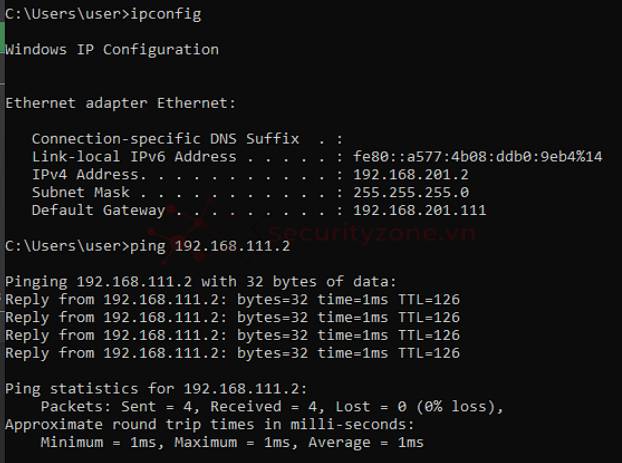622x463 pixels.
Task: Click the Link-local IPv6 address value
Action: click(x=478, y=157)
